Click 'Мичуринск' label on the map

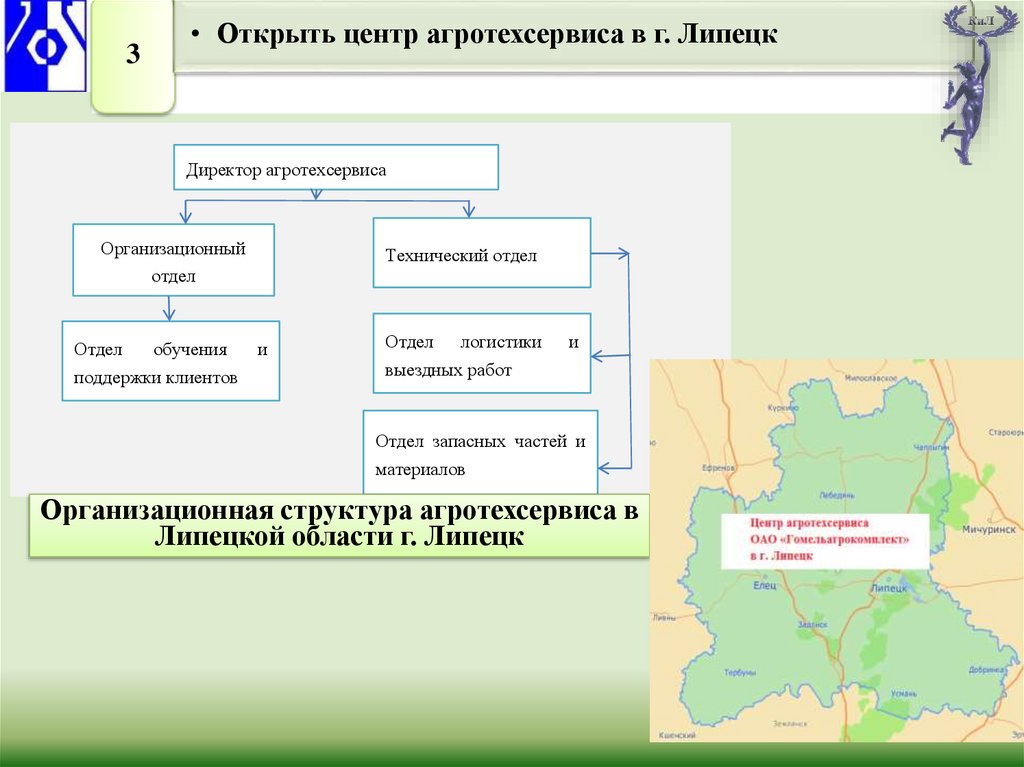pyautogui.click(x=989, y=529)
